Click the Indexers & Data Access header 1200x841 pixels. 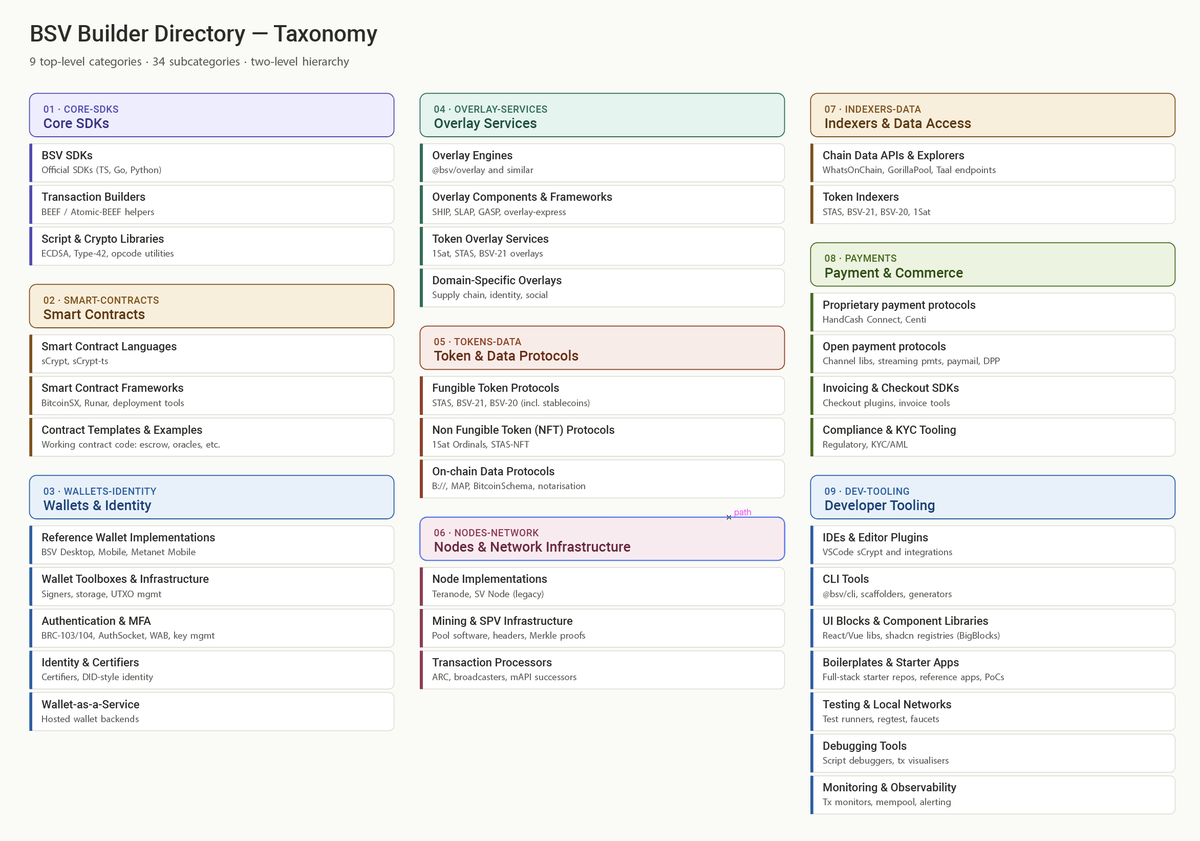click(993, 115)
